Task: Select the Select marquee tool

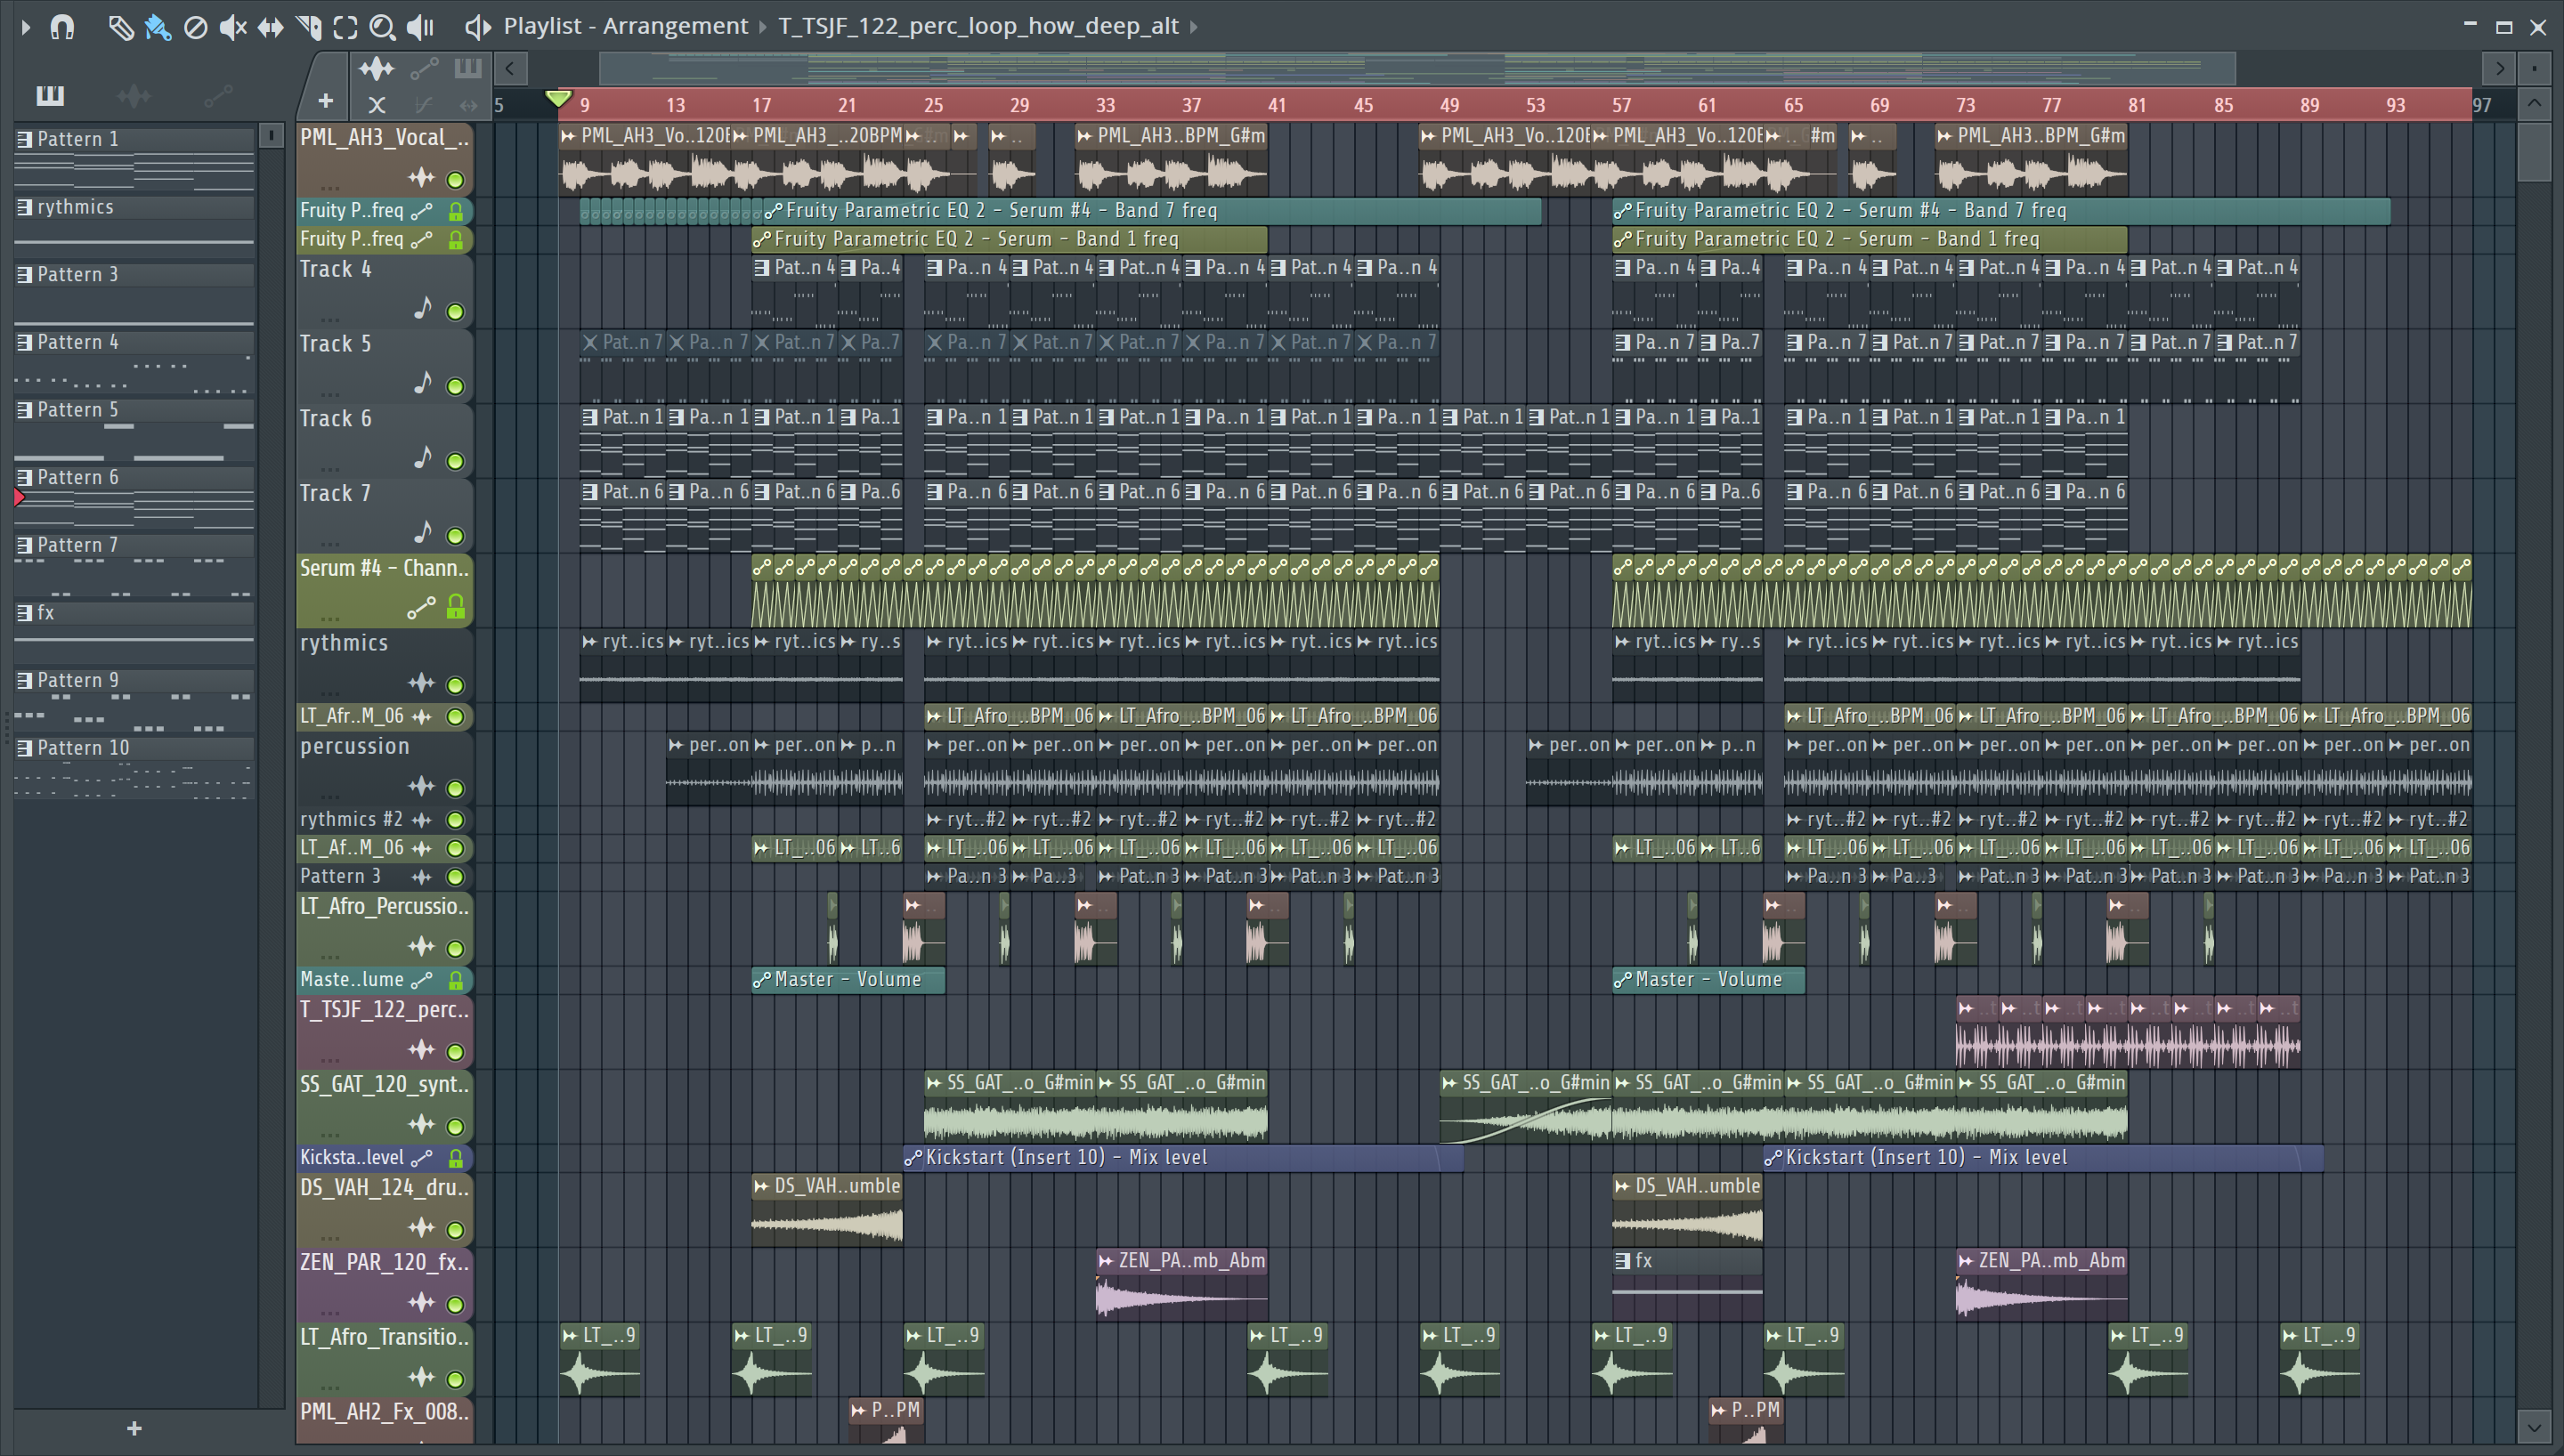Action: (x=345, y=27)
